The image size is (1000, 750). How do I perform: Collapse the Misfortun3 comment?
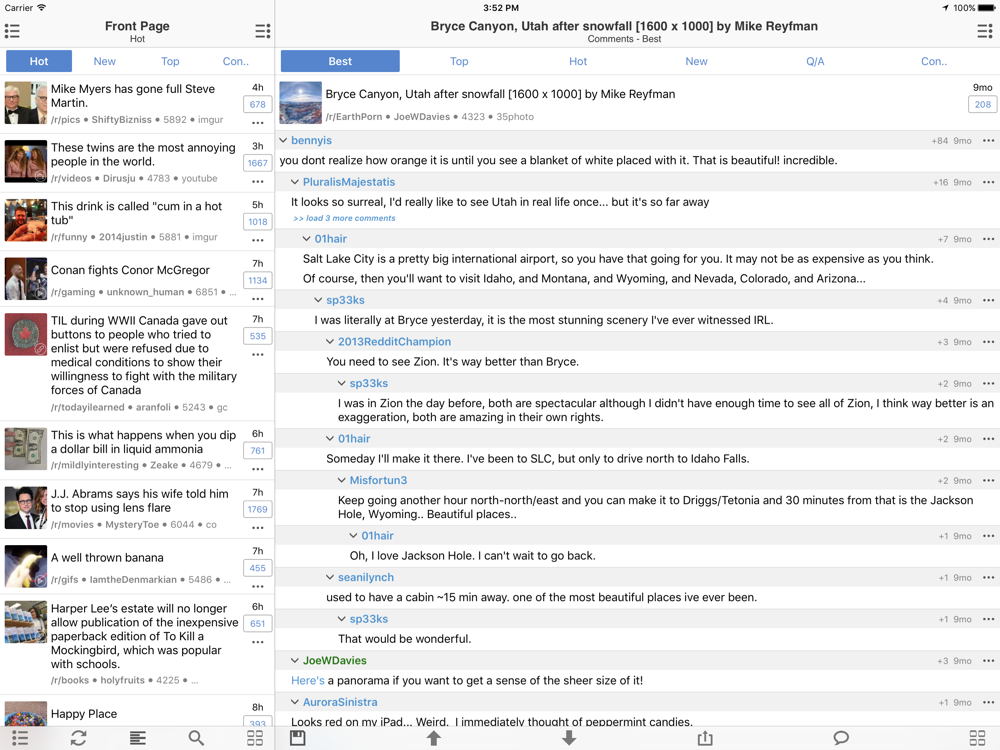coord(342,480)
